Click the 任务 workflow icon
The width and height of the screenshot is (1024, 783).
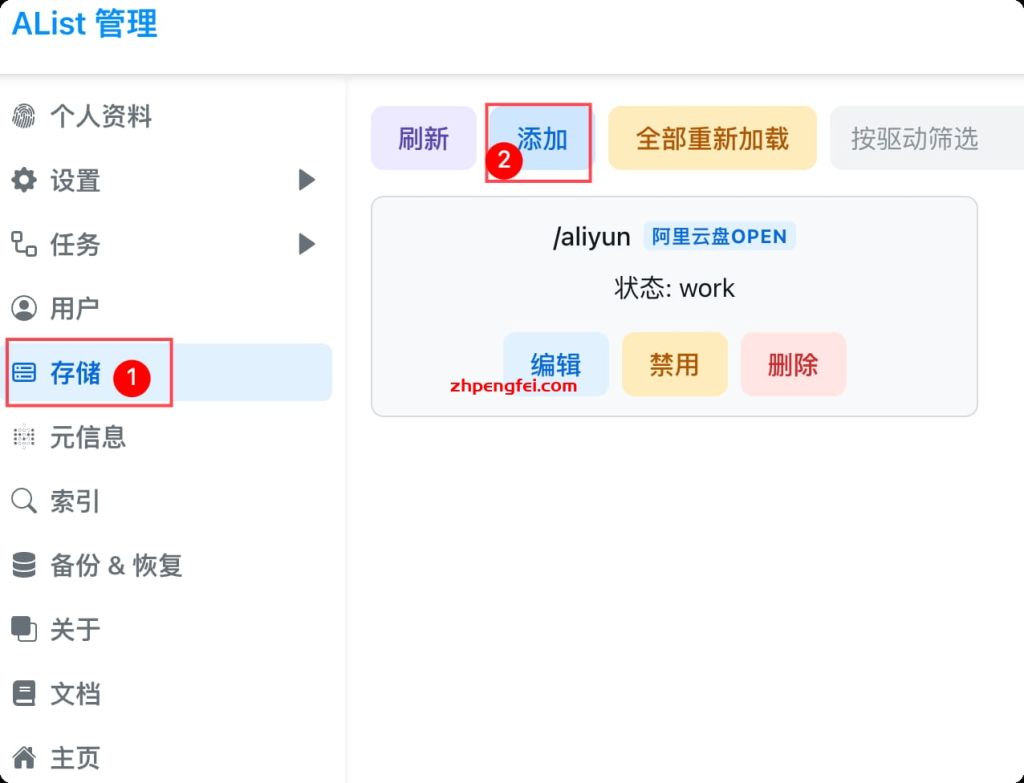[x=23, y=244]
